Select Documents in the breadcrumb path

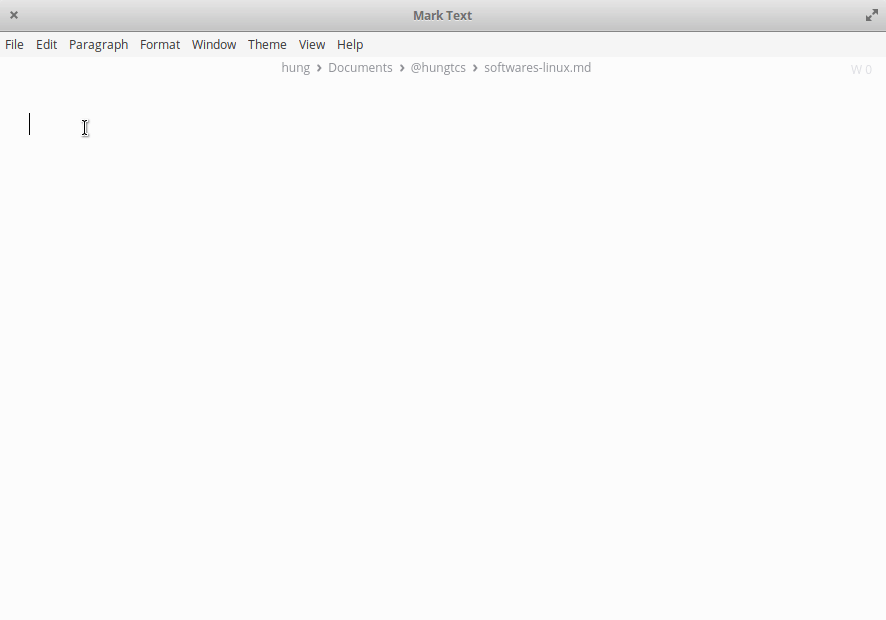[x=360, y=67]
